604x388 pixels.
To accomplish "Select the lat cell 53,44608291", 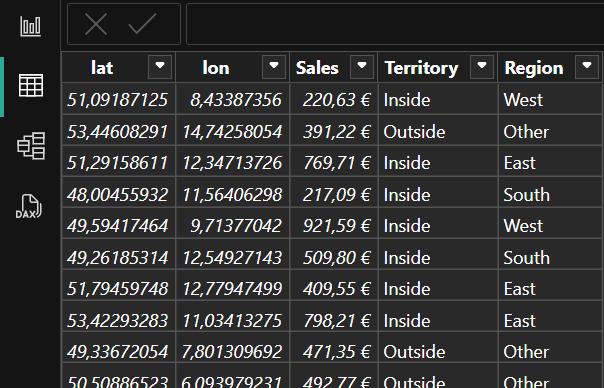I will pos(119,131).
